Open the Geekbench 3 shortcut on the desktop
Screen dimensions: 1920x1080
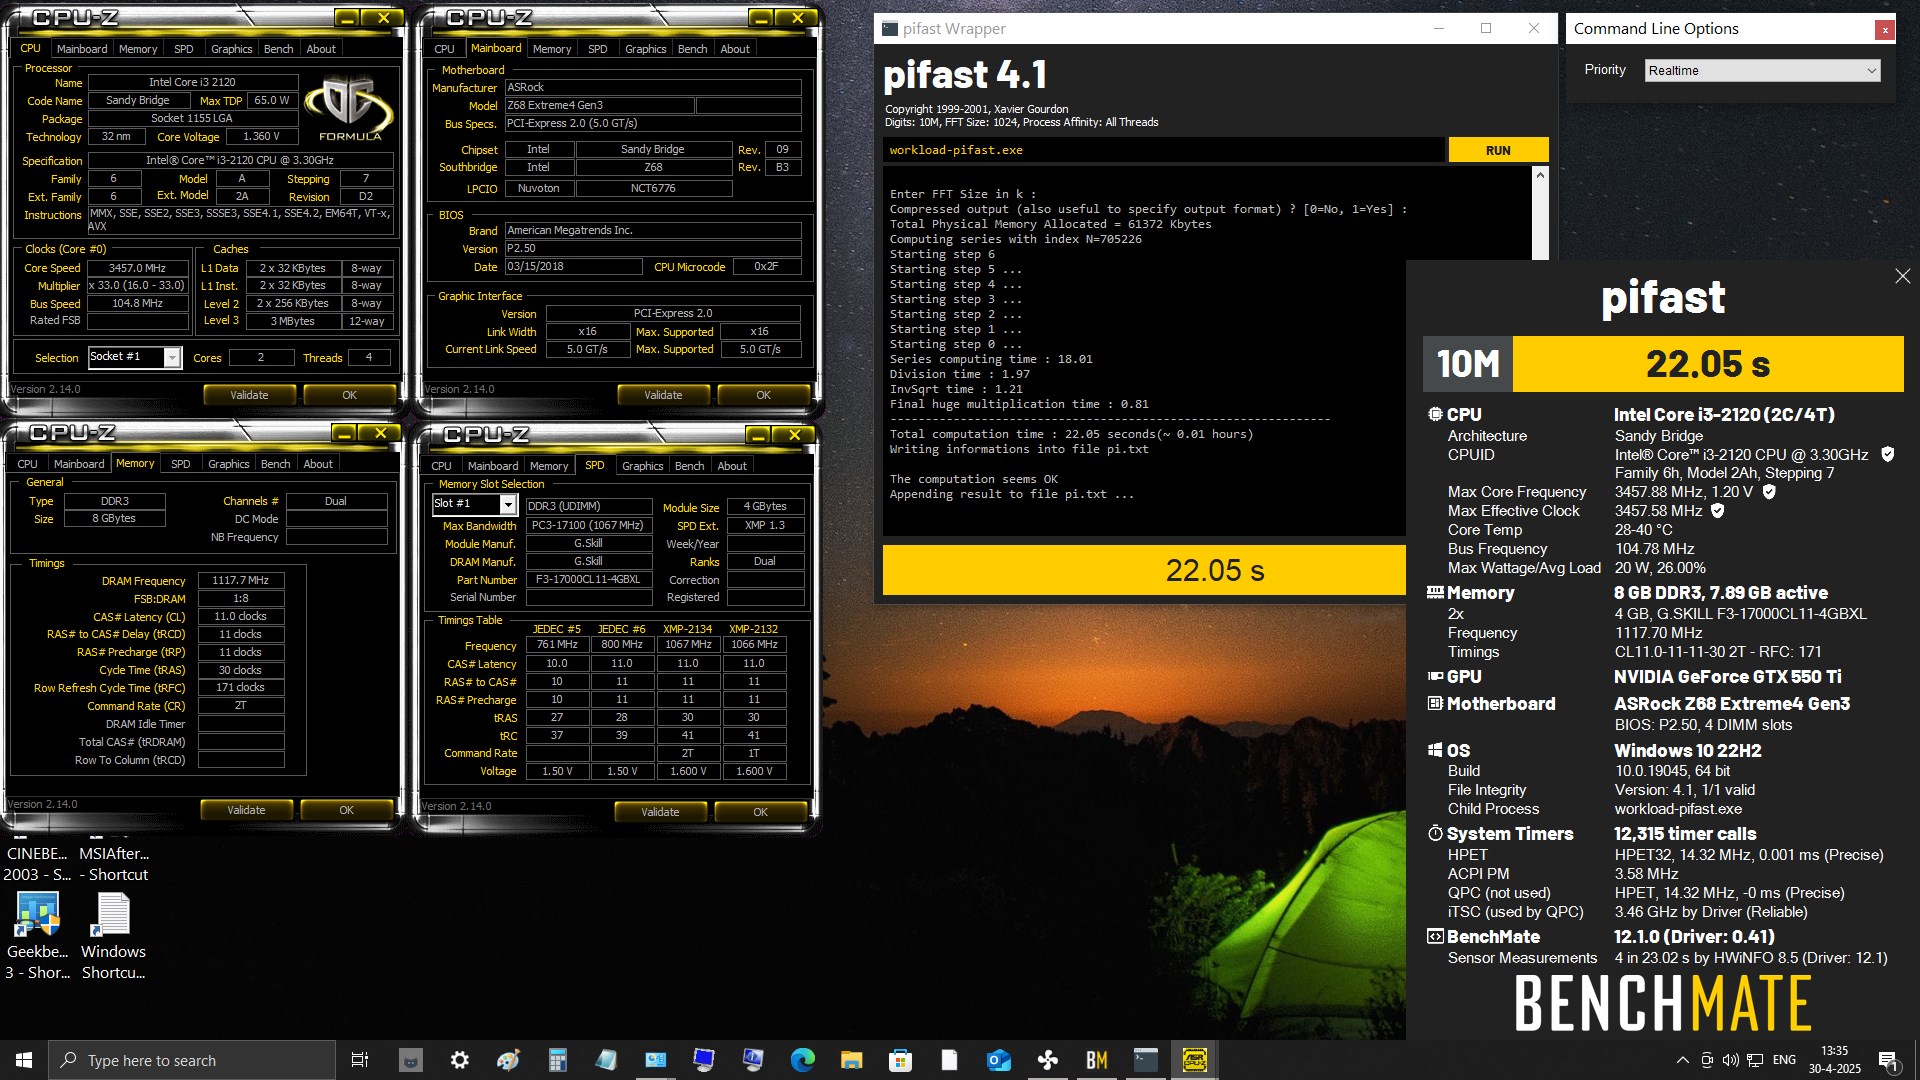pos(37,935)
